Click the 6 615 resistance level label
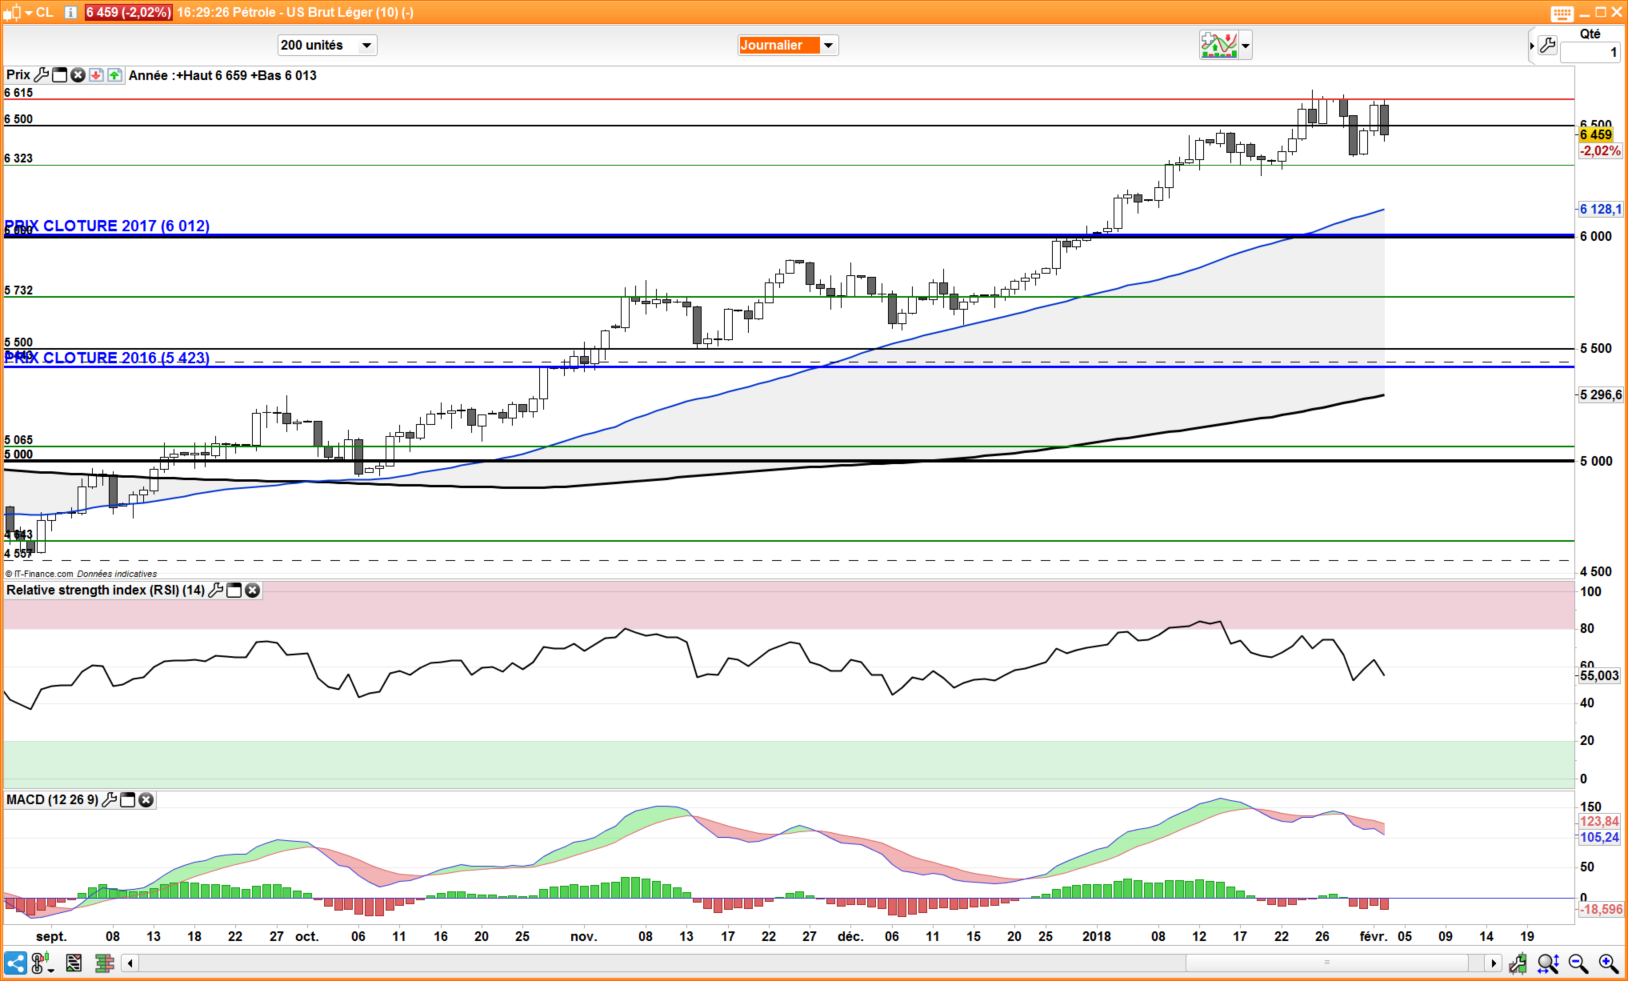The image size is (1628, 981). 19,92
